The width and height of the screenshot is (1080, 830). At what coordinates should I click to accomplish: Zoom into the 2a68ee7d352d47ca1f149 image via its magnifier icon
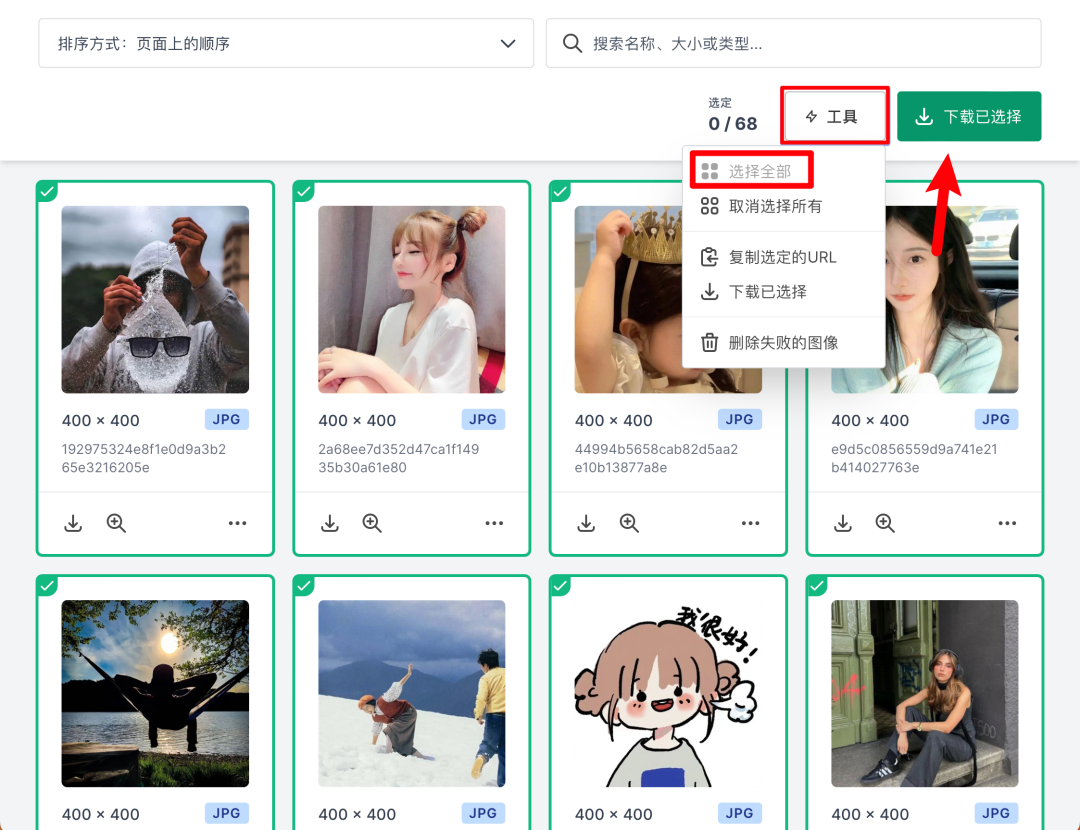[372, 523]
